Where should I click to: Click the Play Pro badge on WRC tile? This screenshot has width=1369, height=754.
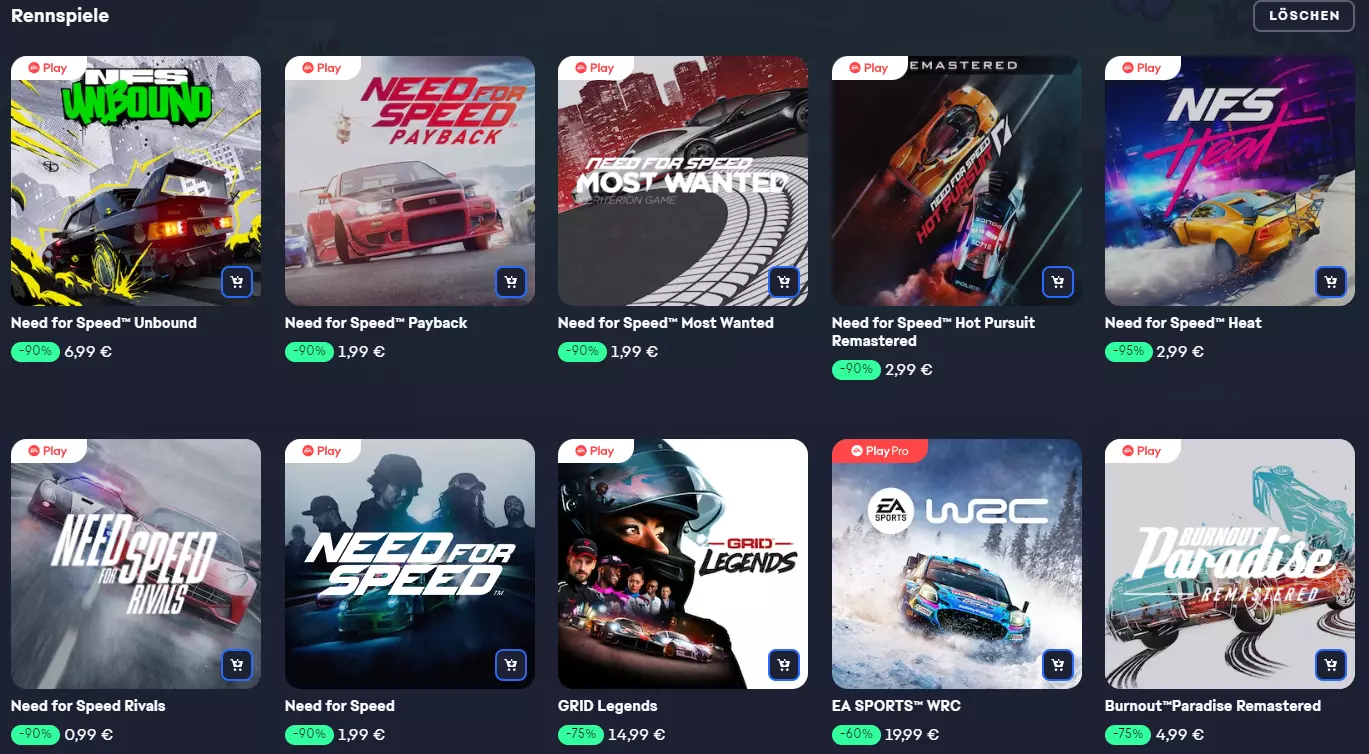879,451
